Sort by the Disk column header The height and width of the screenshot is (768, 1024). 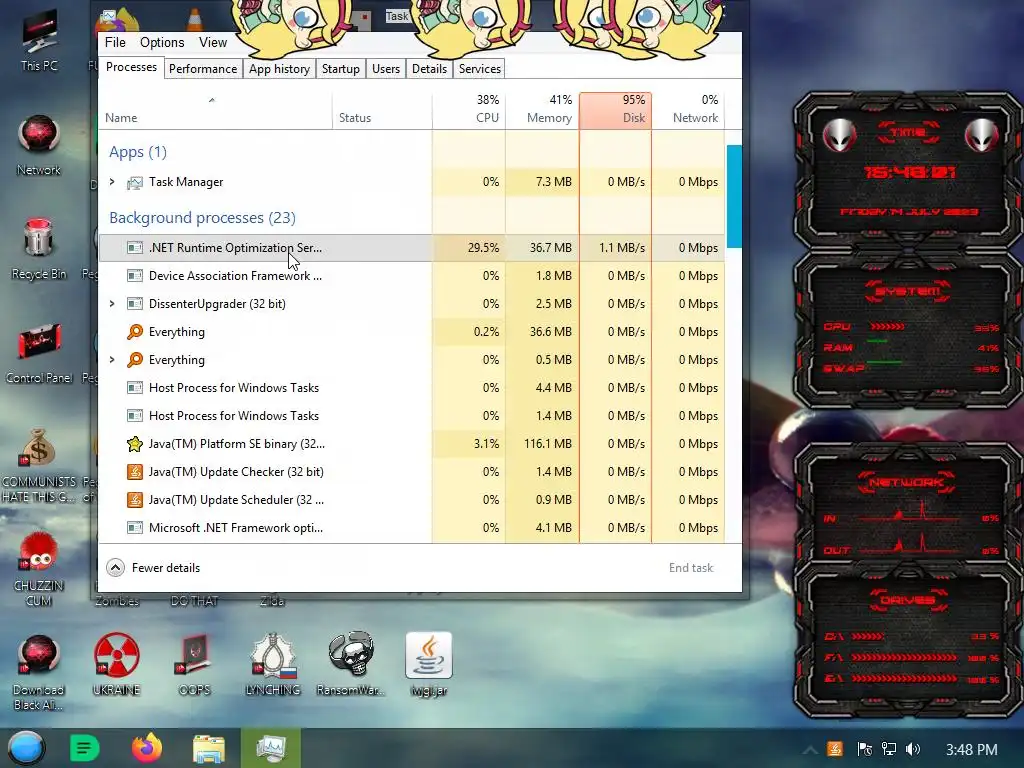click(x=615, y=110)
